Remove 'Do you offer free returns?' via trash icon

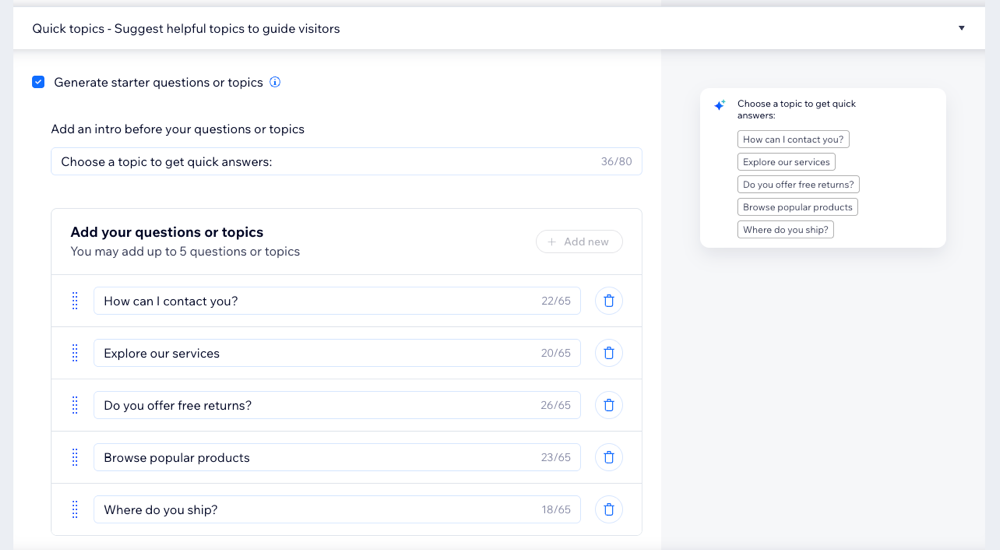click(609, 405)
